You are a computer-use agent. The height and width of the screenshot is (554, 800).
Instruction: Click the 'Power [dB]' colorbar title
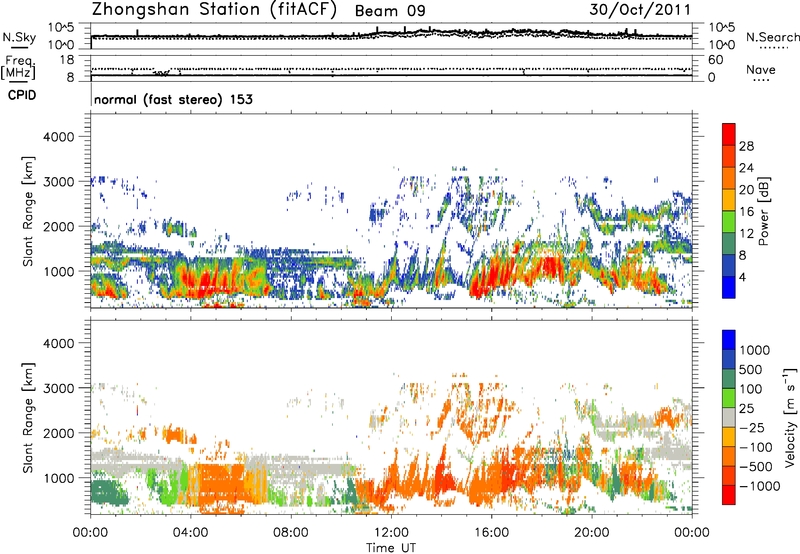click(x=763, y=211)
